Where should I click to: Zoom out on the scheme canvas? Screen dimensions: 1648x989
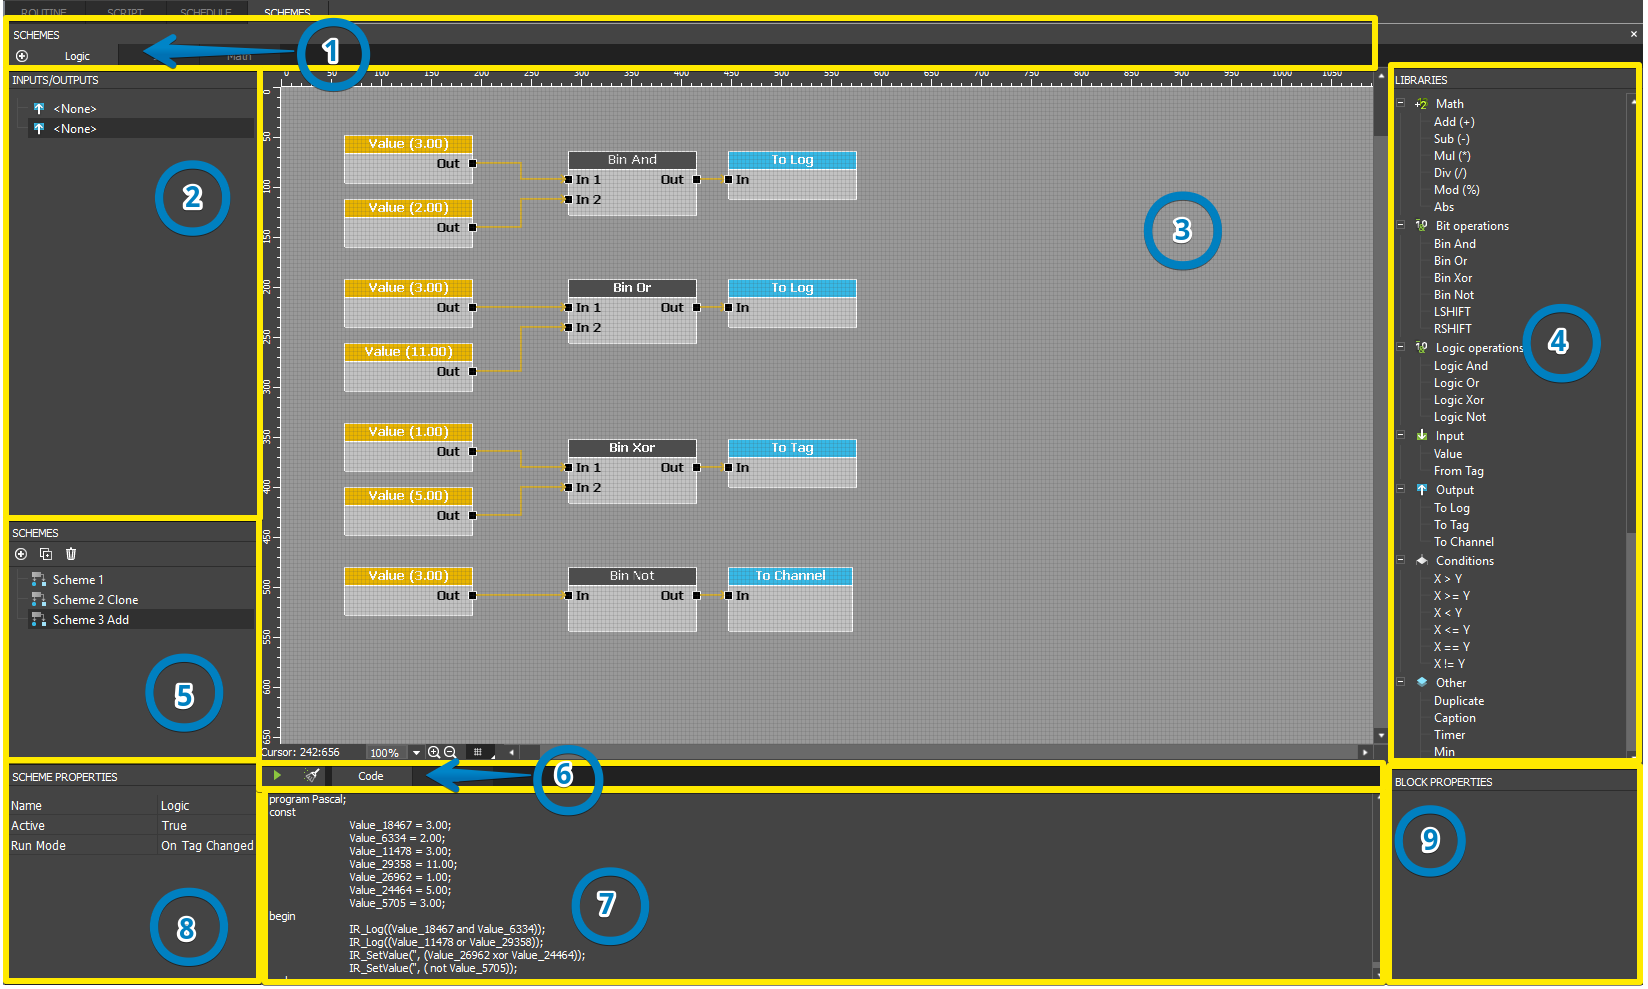[450, 752]
